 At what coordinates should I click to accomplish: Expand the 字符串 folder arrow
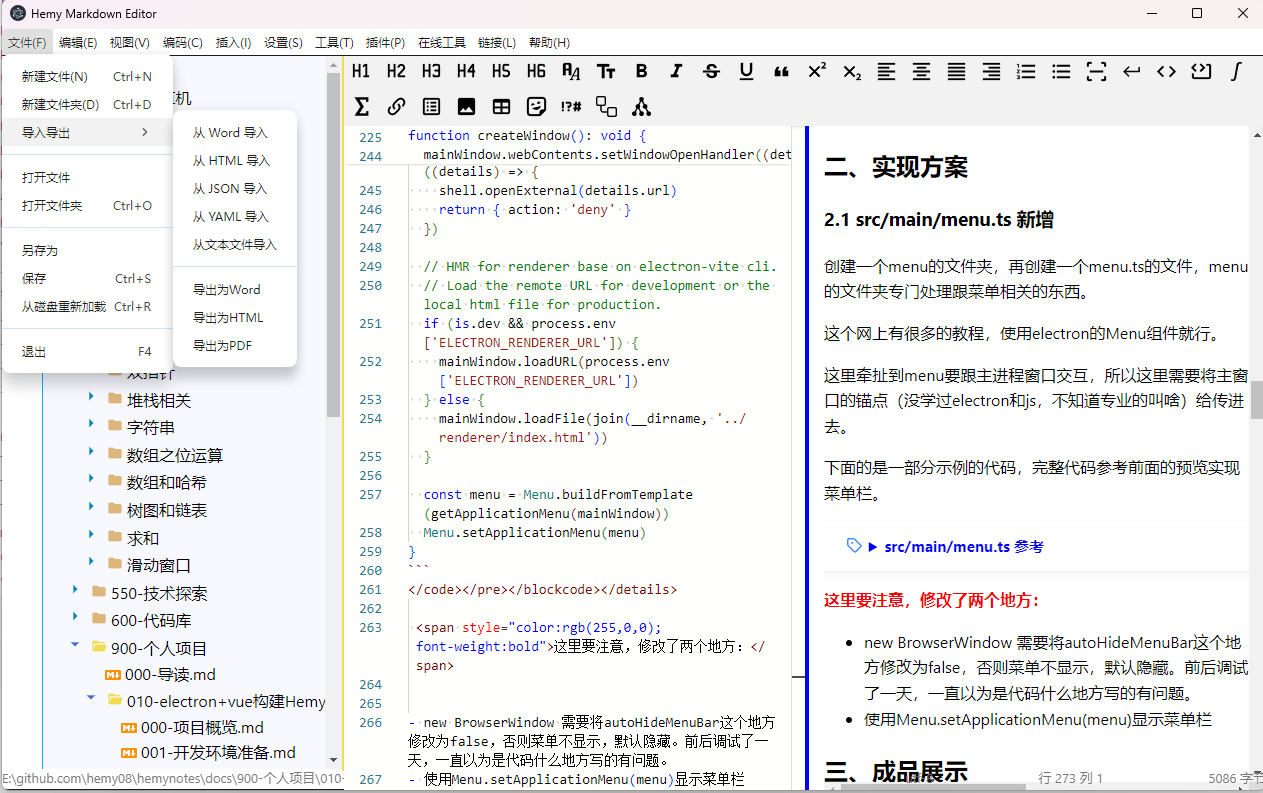click(91, 426)
